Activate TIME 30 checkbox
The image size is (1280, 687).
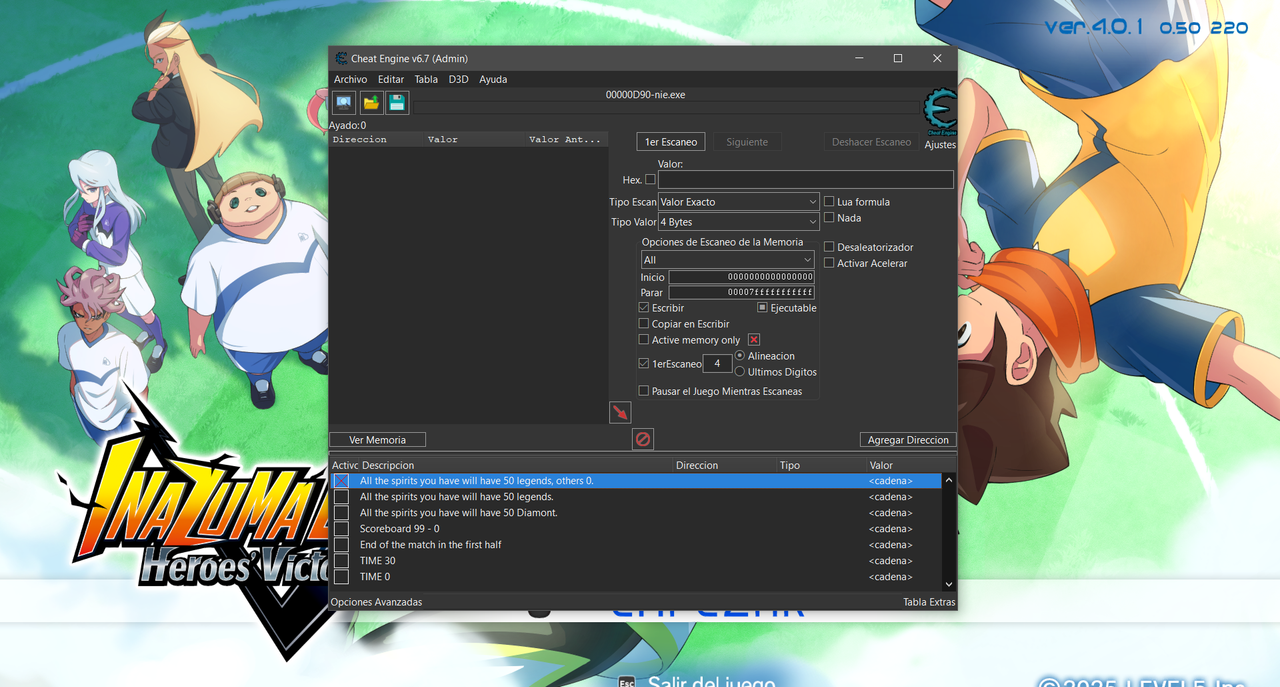(x=342, y=561)
